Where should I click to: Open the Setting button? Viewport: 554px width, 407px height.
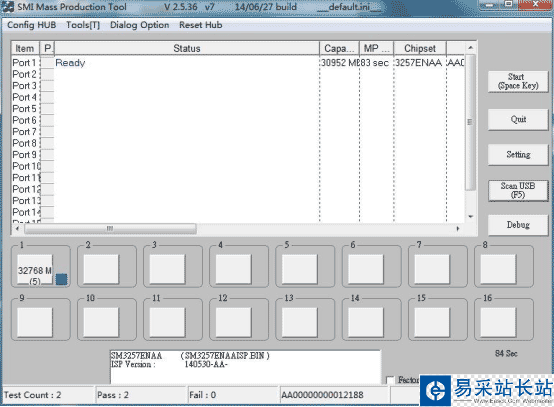[x=518, y=154]
